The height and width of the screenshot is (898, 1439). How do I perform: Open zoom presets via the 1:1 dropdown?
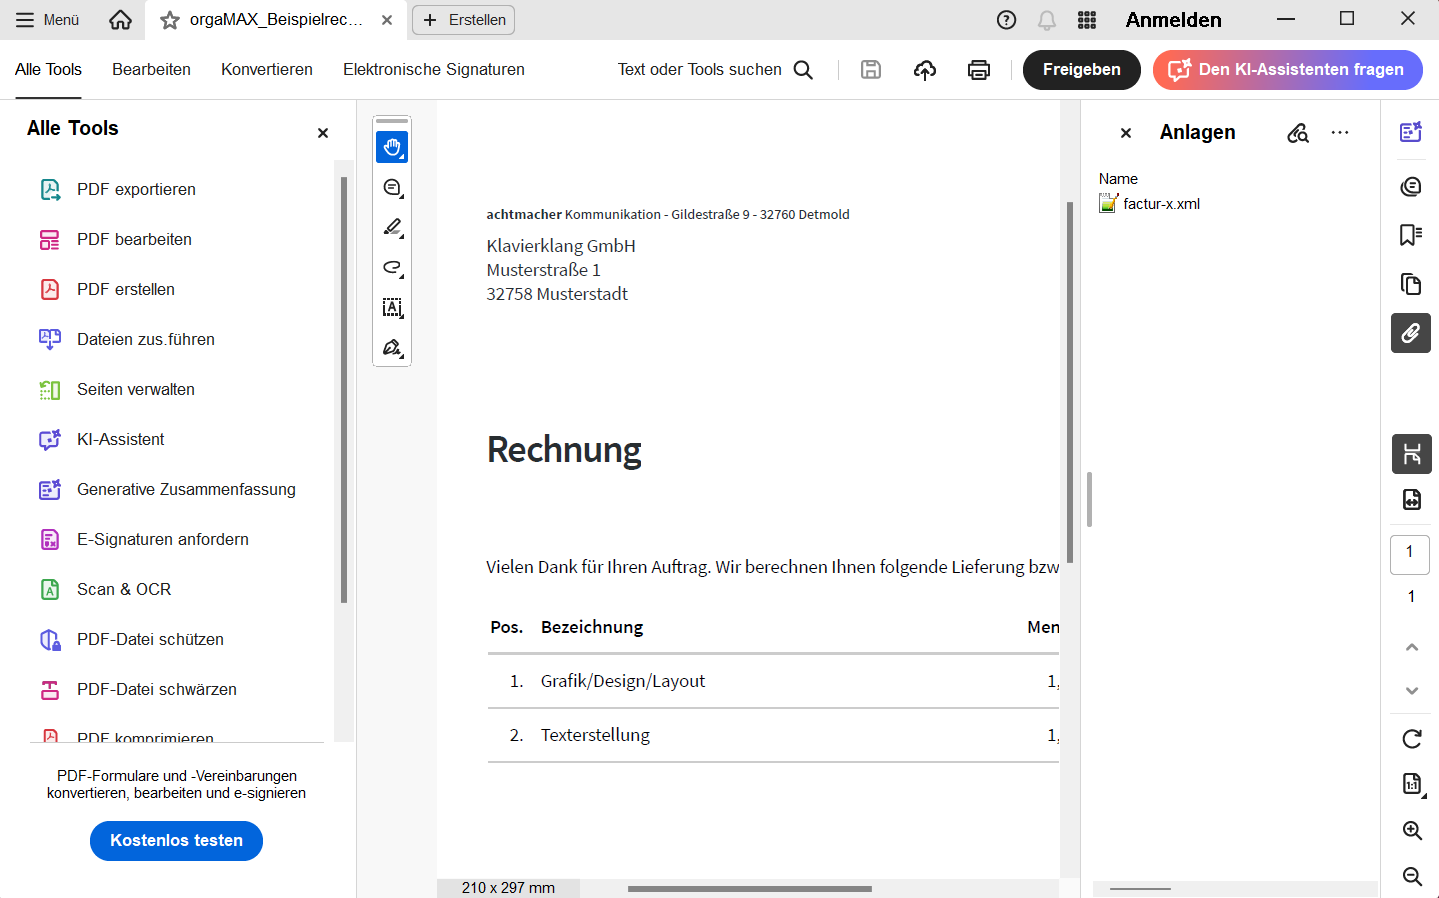click(1410, 784)
